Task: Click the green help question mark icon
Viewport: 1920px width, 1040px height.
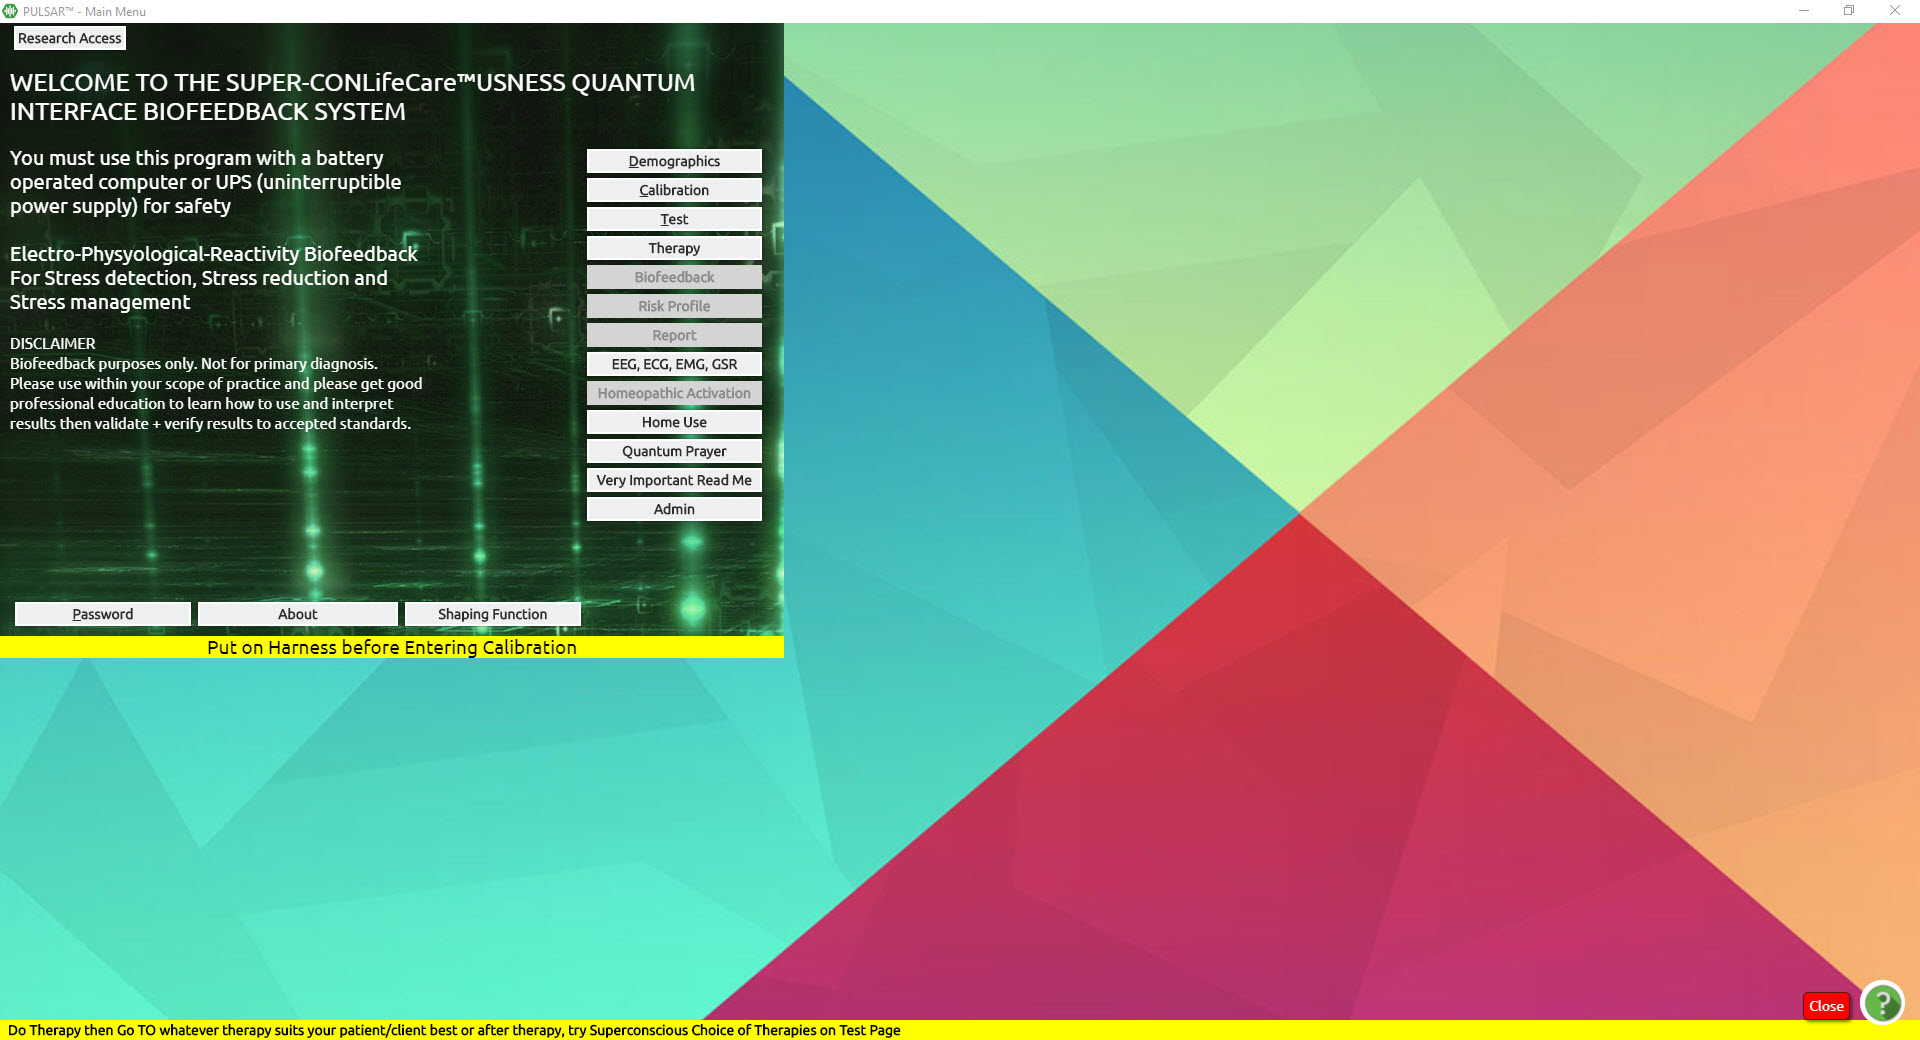Action: pos(1882,1003)
